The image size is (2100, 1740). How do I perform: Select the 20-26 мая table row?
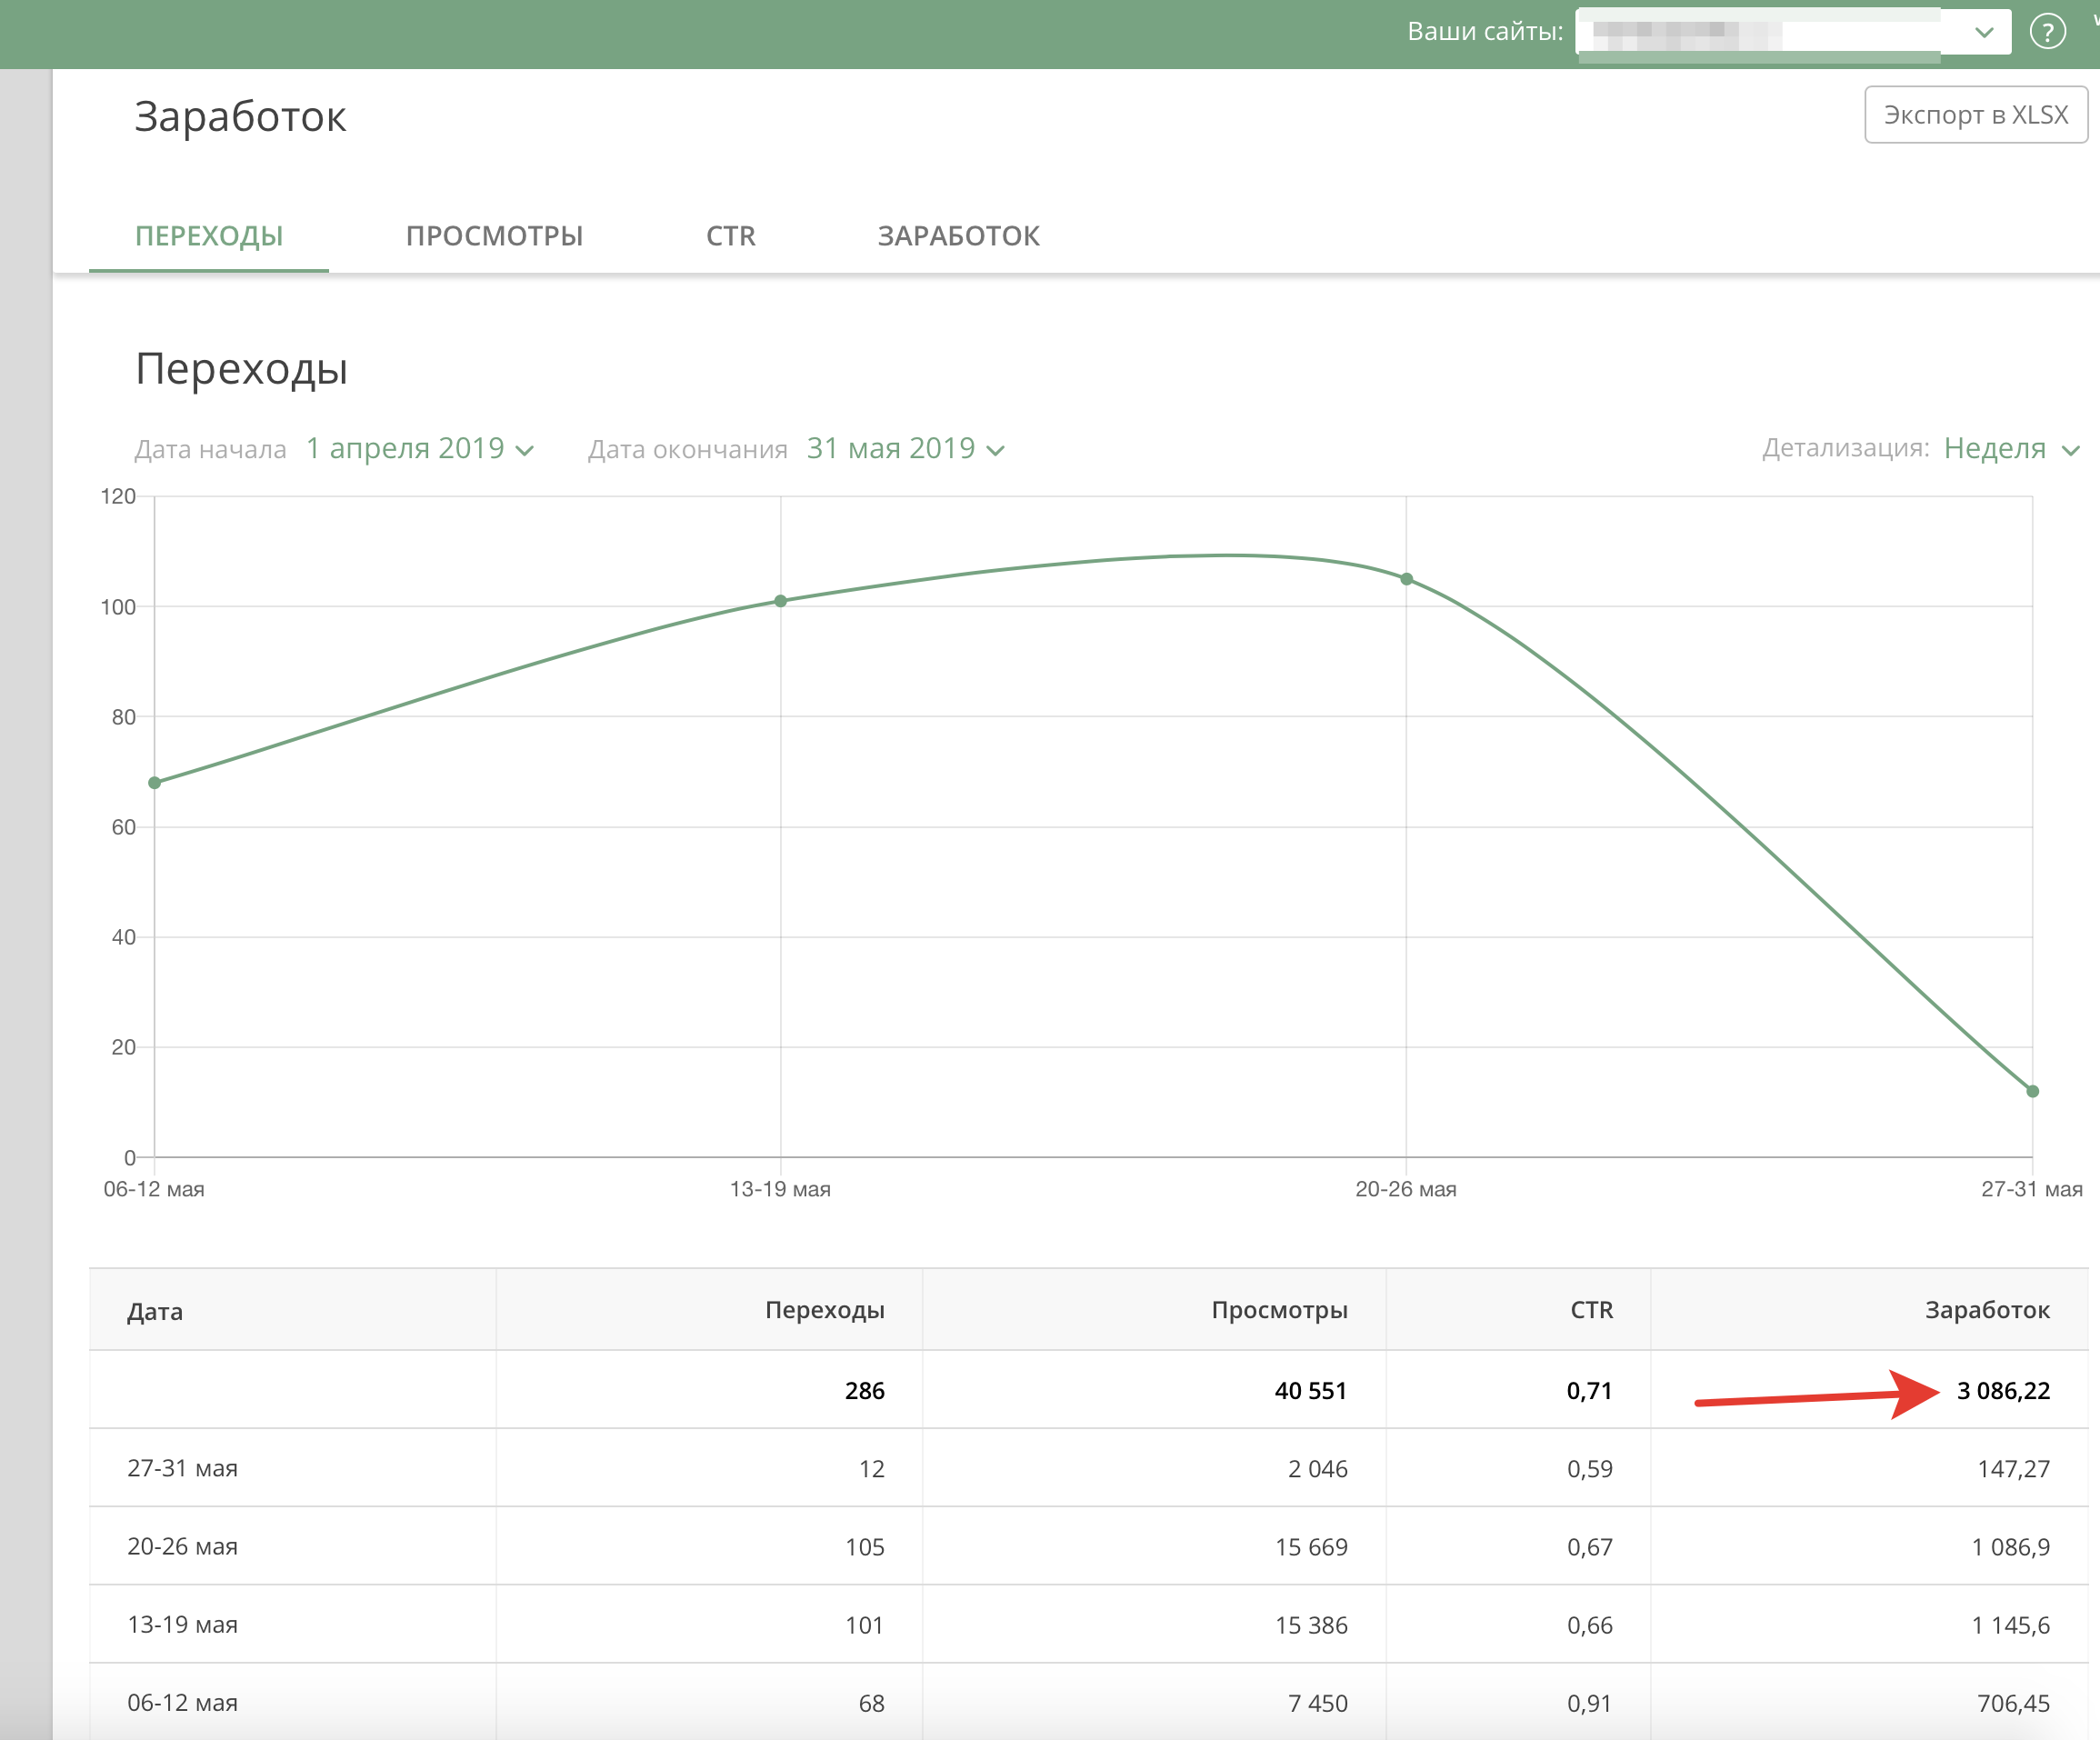(182, 1546)
